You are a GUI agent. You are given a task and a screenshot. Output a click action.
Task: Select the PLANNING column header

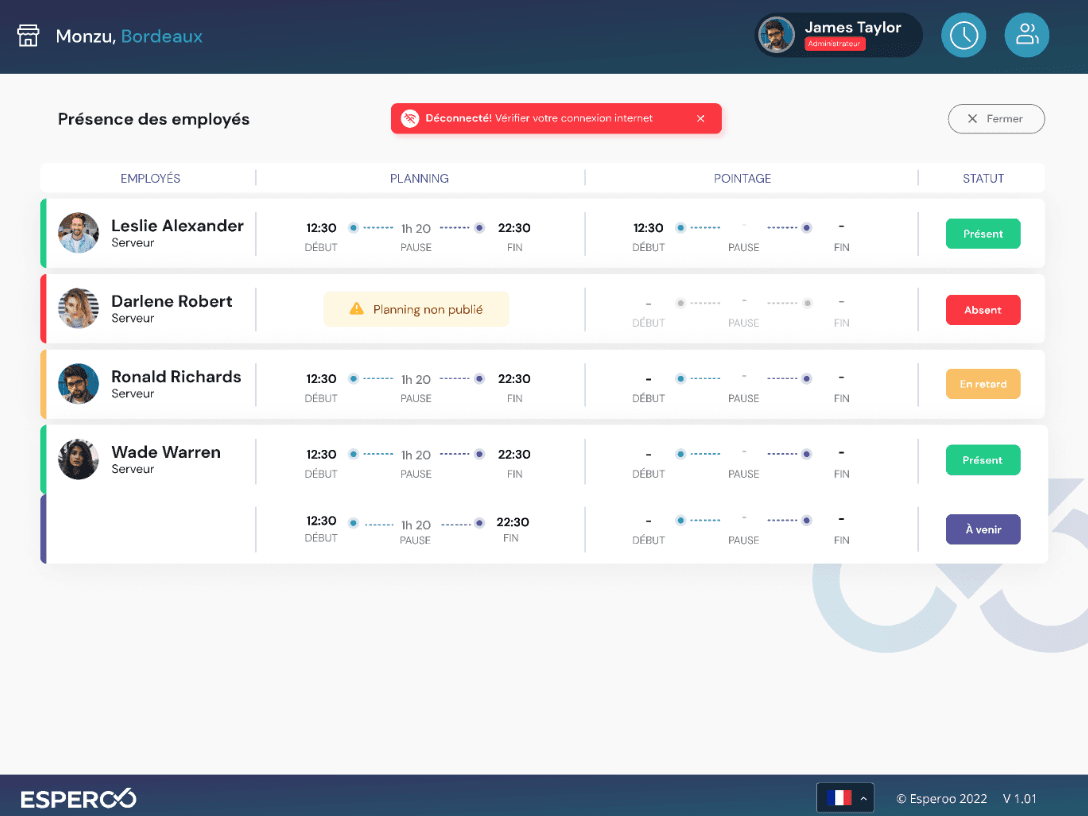[x=419, y=178]
